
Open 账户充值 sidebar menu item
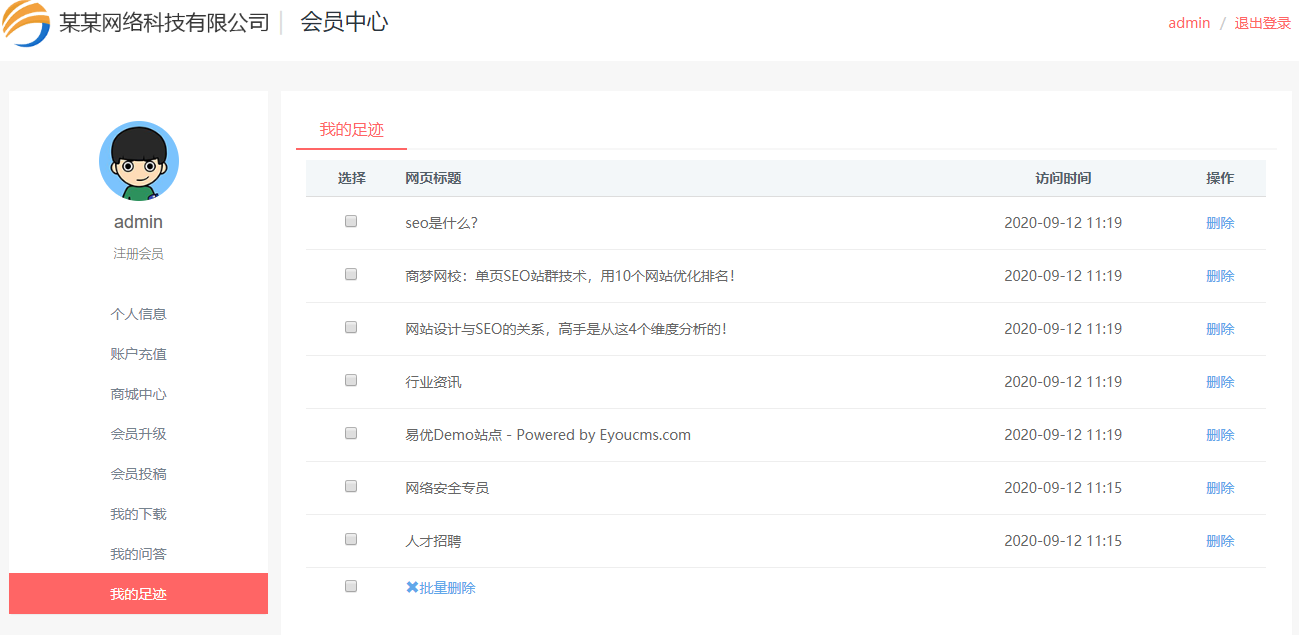pos(138,354)
